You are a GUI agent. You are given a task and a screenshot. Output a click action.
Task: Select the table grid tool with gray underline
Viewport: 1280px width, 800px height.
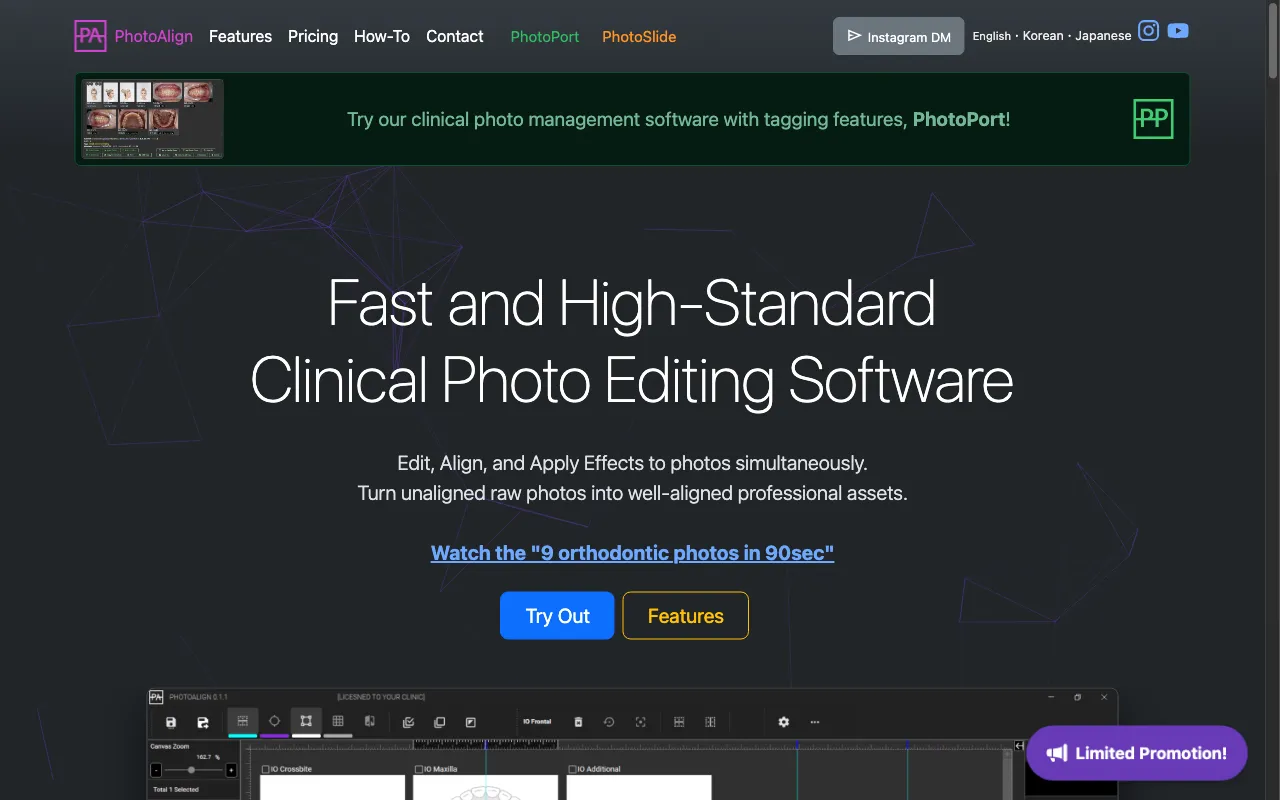(x=338, y=721)
